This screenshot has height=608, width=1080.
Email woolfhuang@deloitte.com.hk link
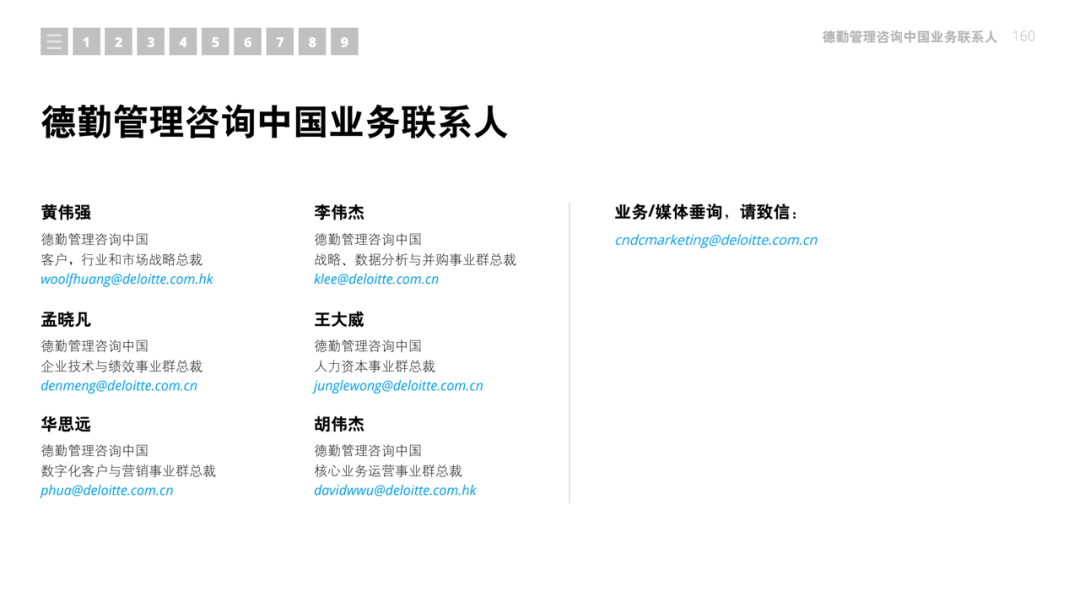(x=127, y=280)
